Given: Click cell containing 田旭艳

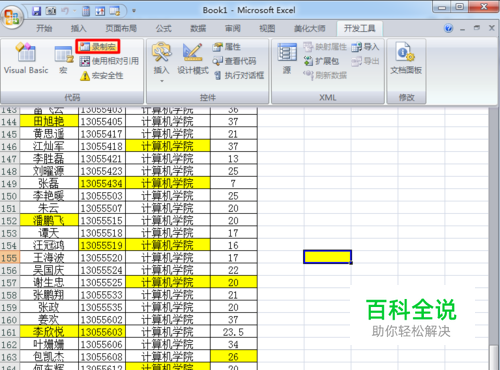Looking at the screenshot, I should (x=49, y=121).
